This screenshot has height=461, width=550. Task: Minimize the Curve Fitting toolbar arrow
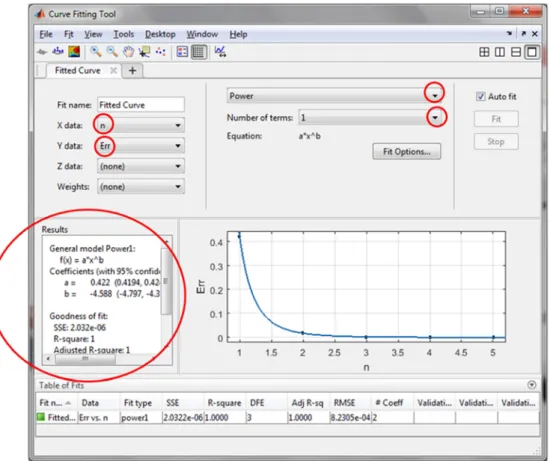tap(509, 34)
